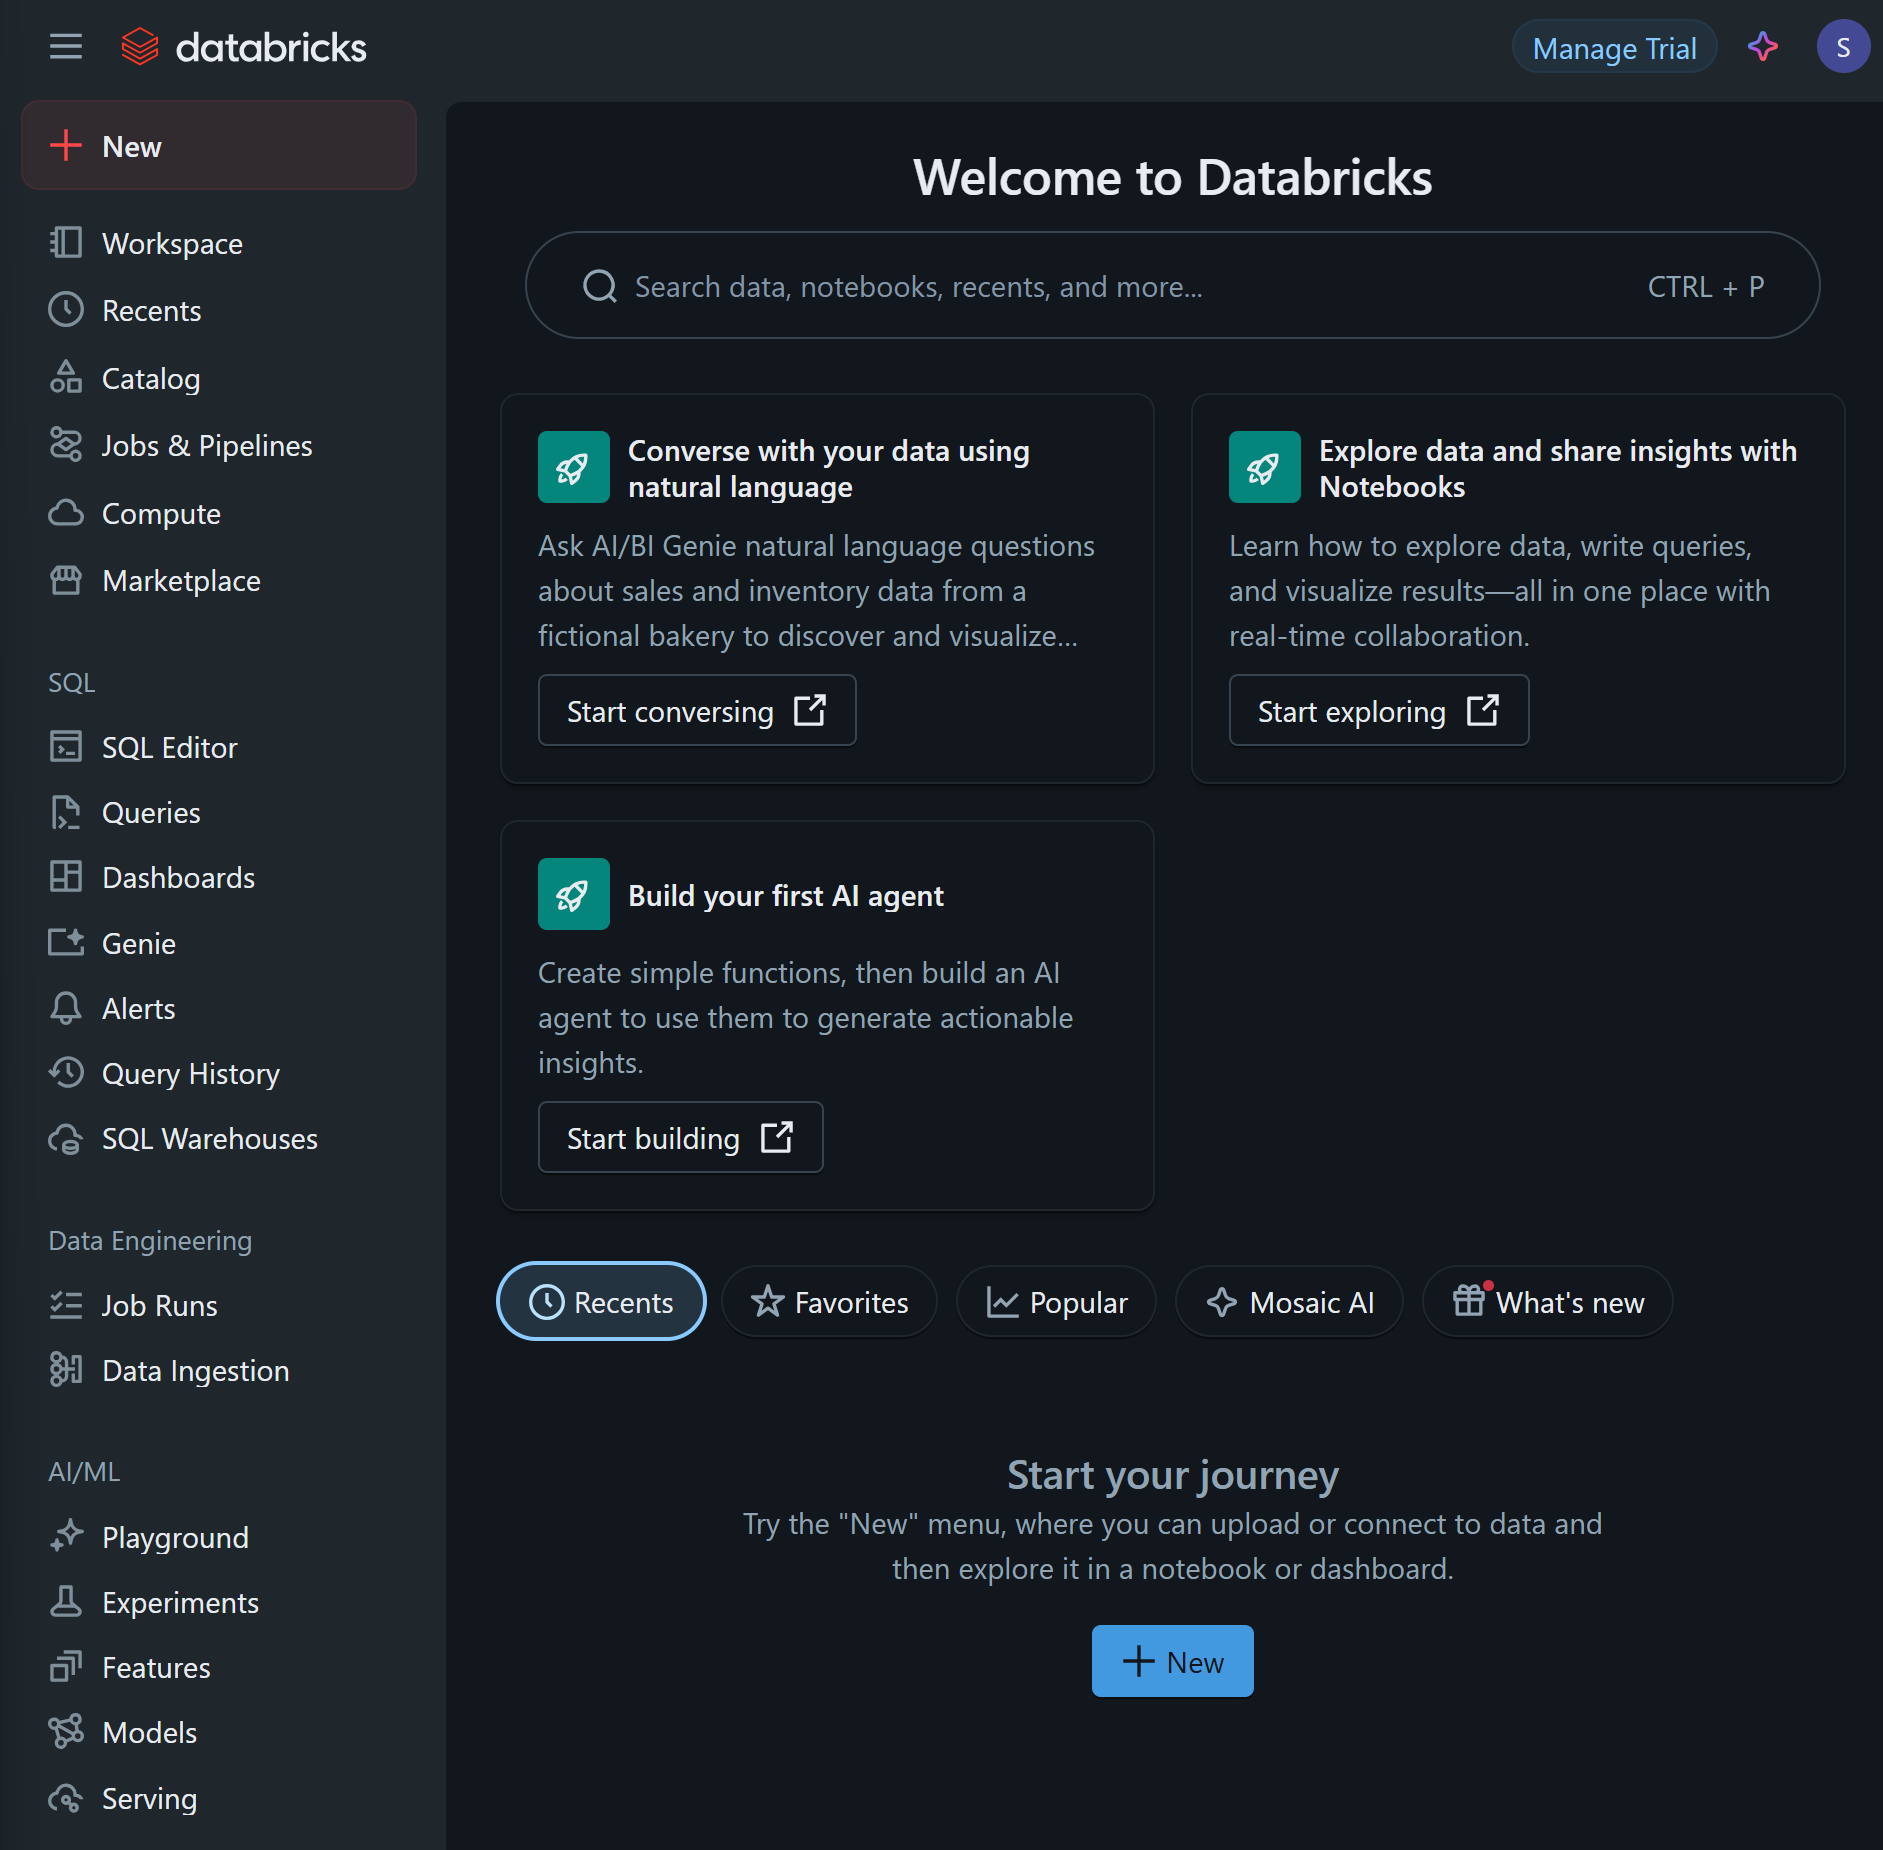The width and height of the screenshot is (1883, 1850).
Task: Click the magnifier icon in search bar
Action: [x=600, y=286]
